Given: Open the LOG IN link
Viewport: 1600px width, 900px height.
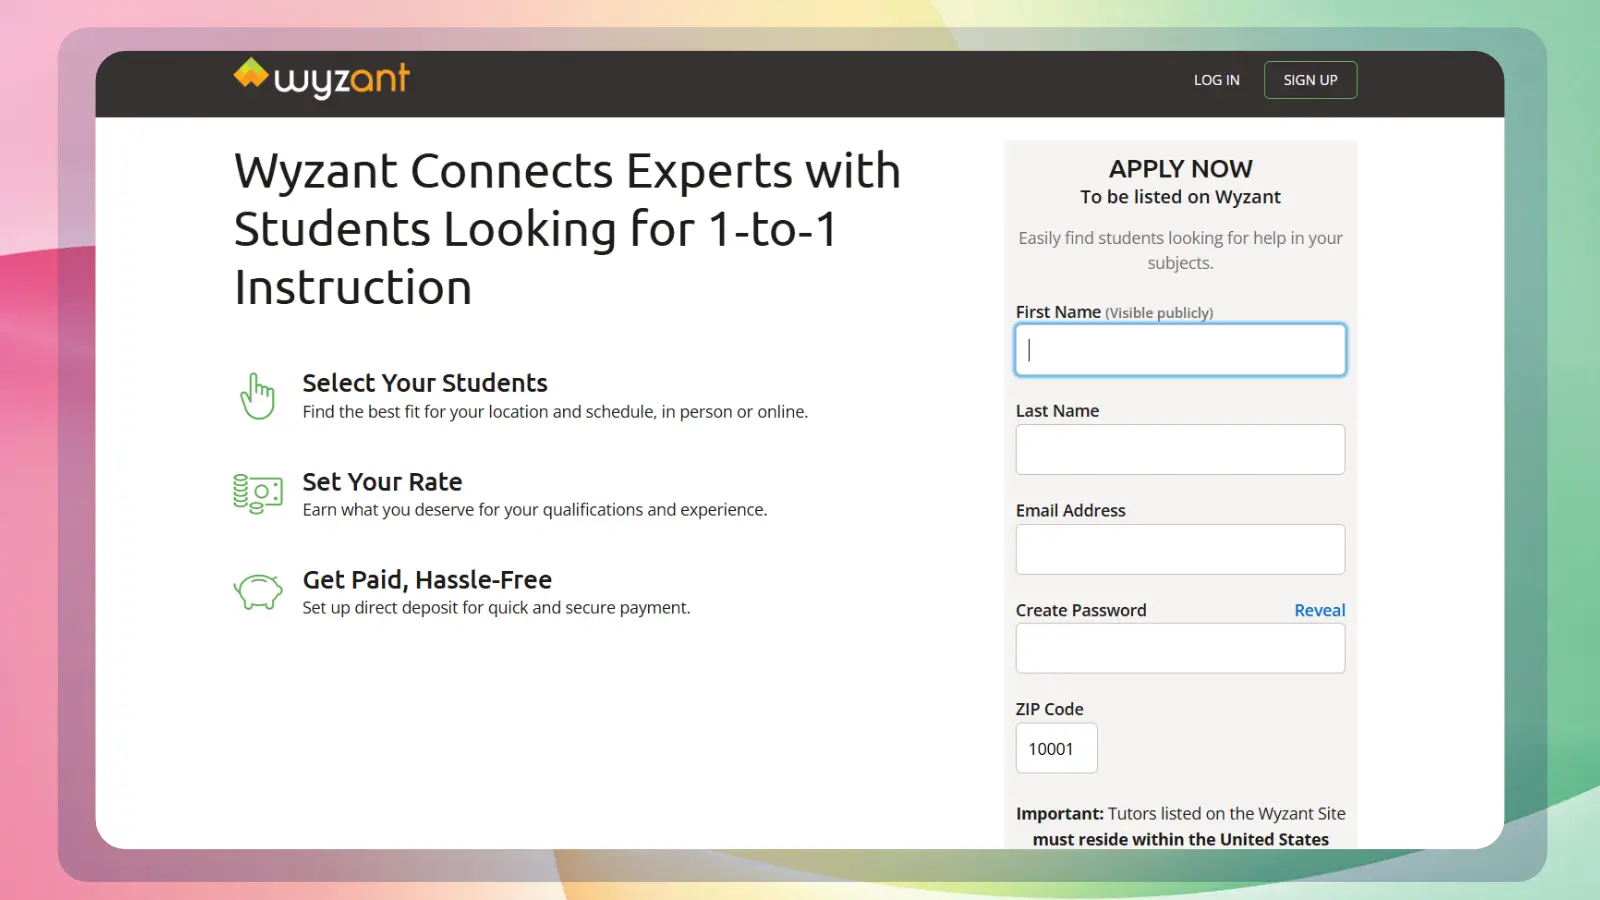Looking at the screenshot, I should [x=1216, y=80].
